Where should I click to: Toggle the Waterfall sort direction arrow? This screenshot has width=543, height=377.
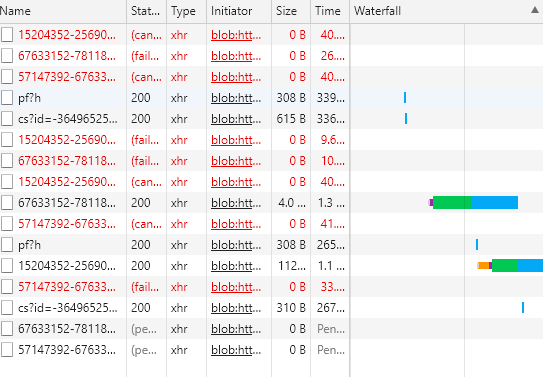[x=535, y=10]
